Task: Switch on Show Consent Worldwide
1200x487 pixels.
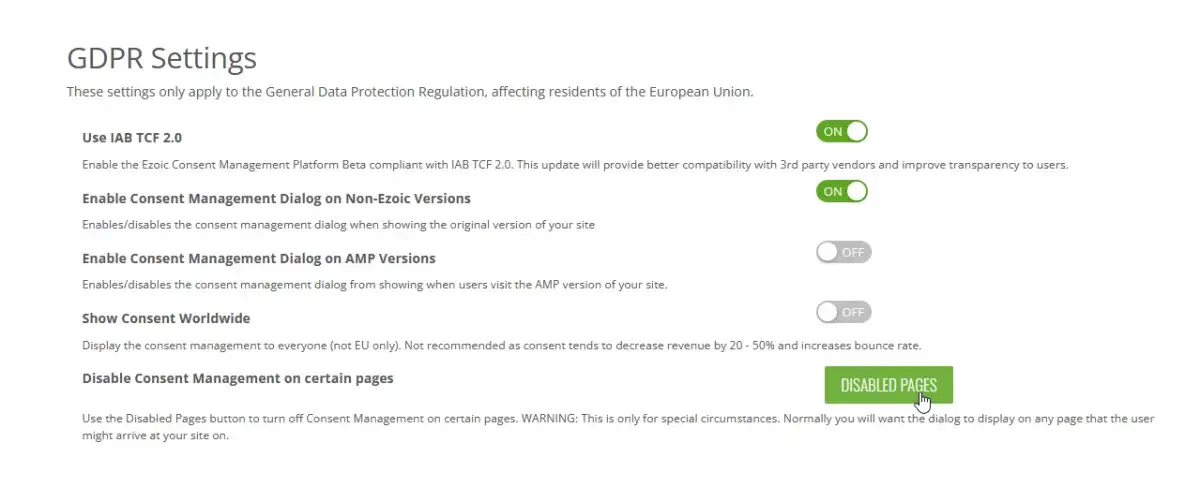Action: (x=844, y=312)
